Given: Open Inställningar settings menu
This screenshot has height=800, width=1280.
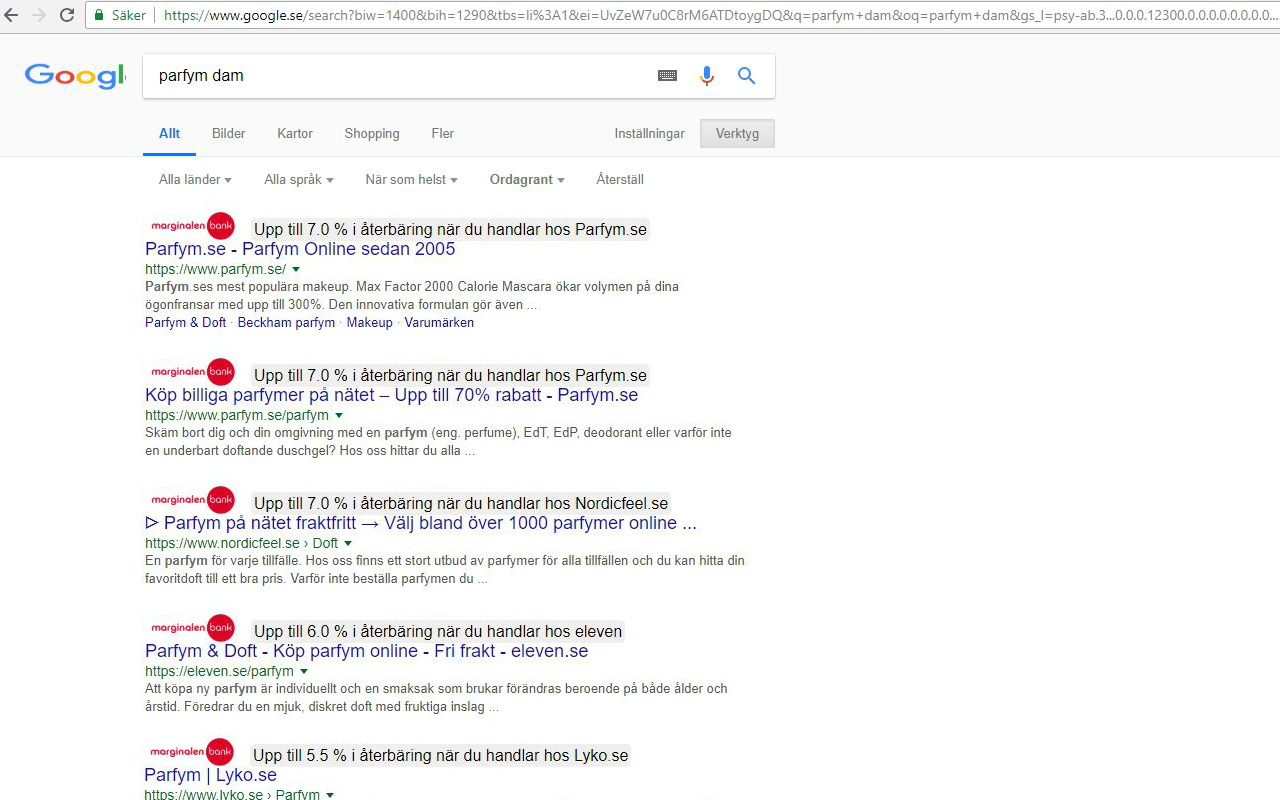Looking at the screenshot, I should point(650,134).
